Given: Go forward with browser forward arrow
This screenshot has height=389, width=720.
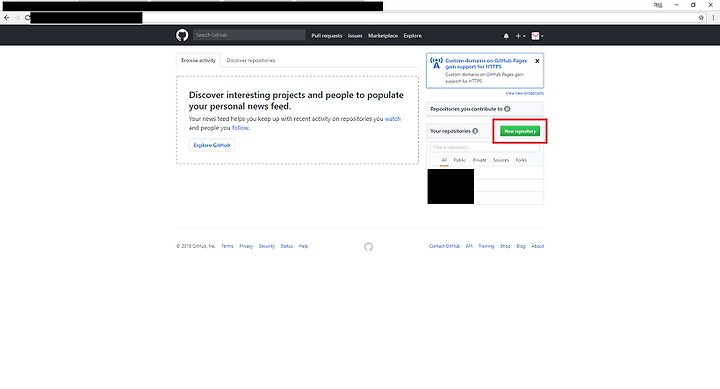Looking at the screenshot, I should (17, 17).
